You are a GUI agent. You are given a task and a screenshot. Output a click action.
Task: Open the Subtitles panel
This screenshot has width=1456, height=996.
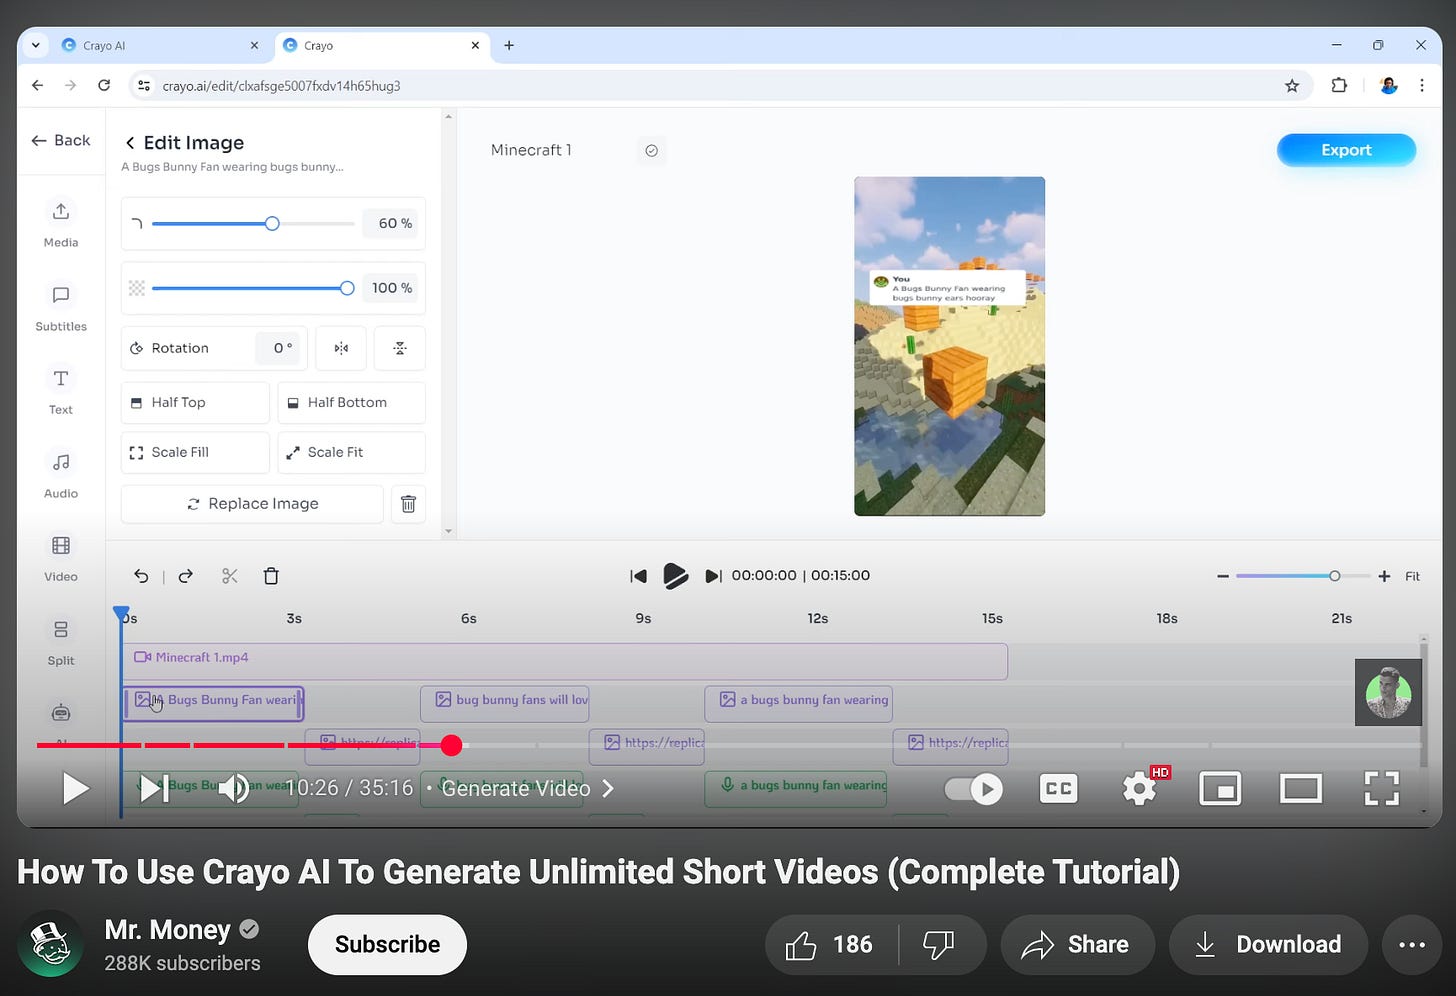61,307
